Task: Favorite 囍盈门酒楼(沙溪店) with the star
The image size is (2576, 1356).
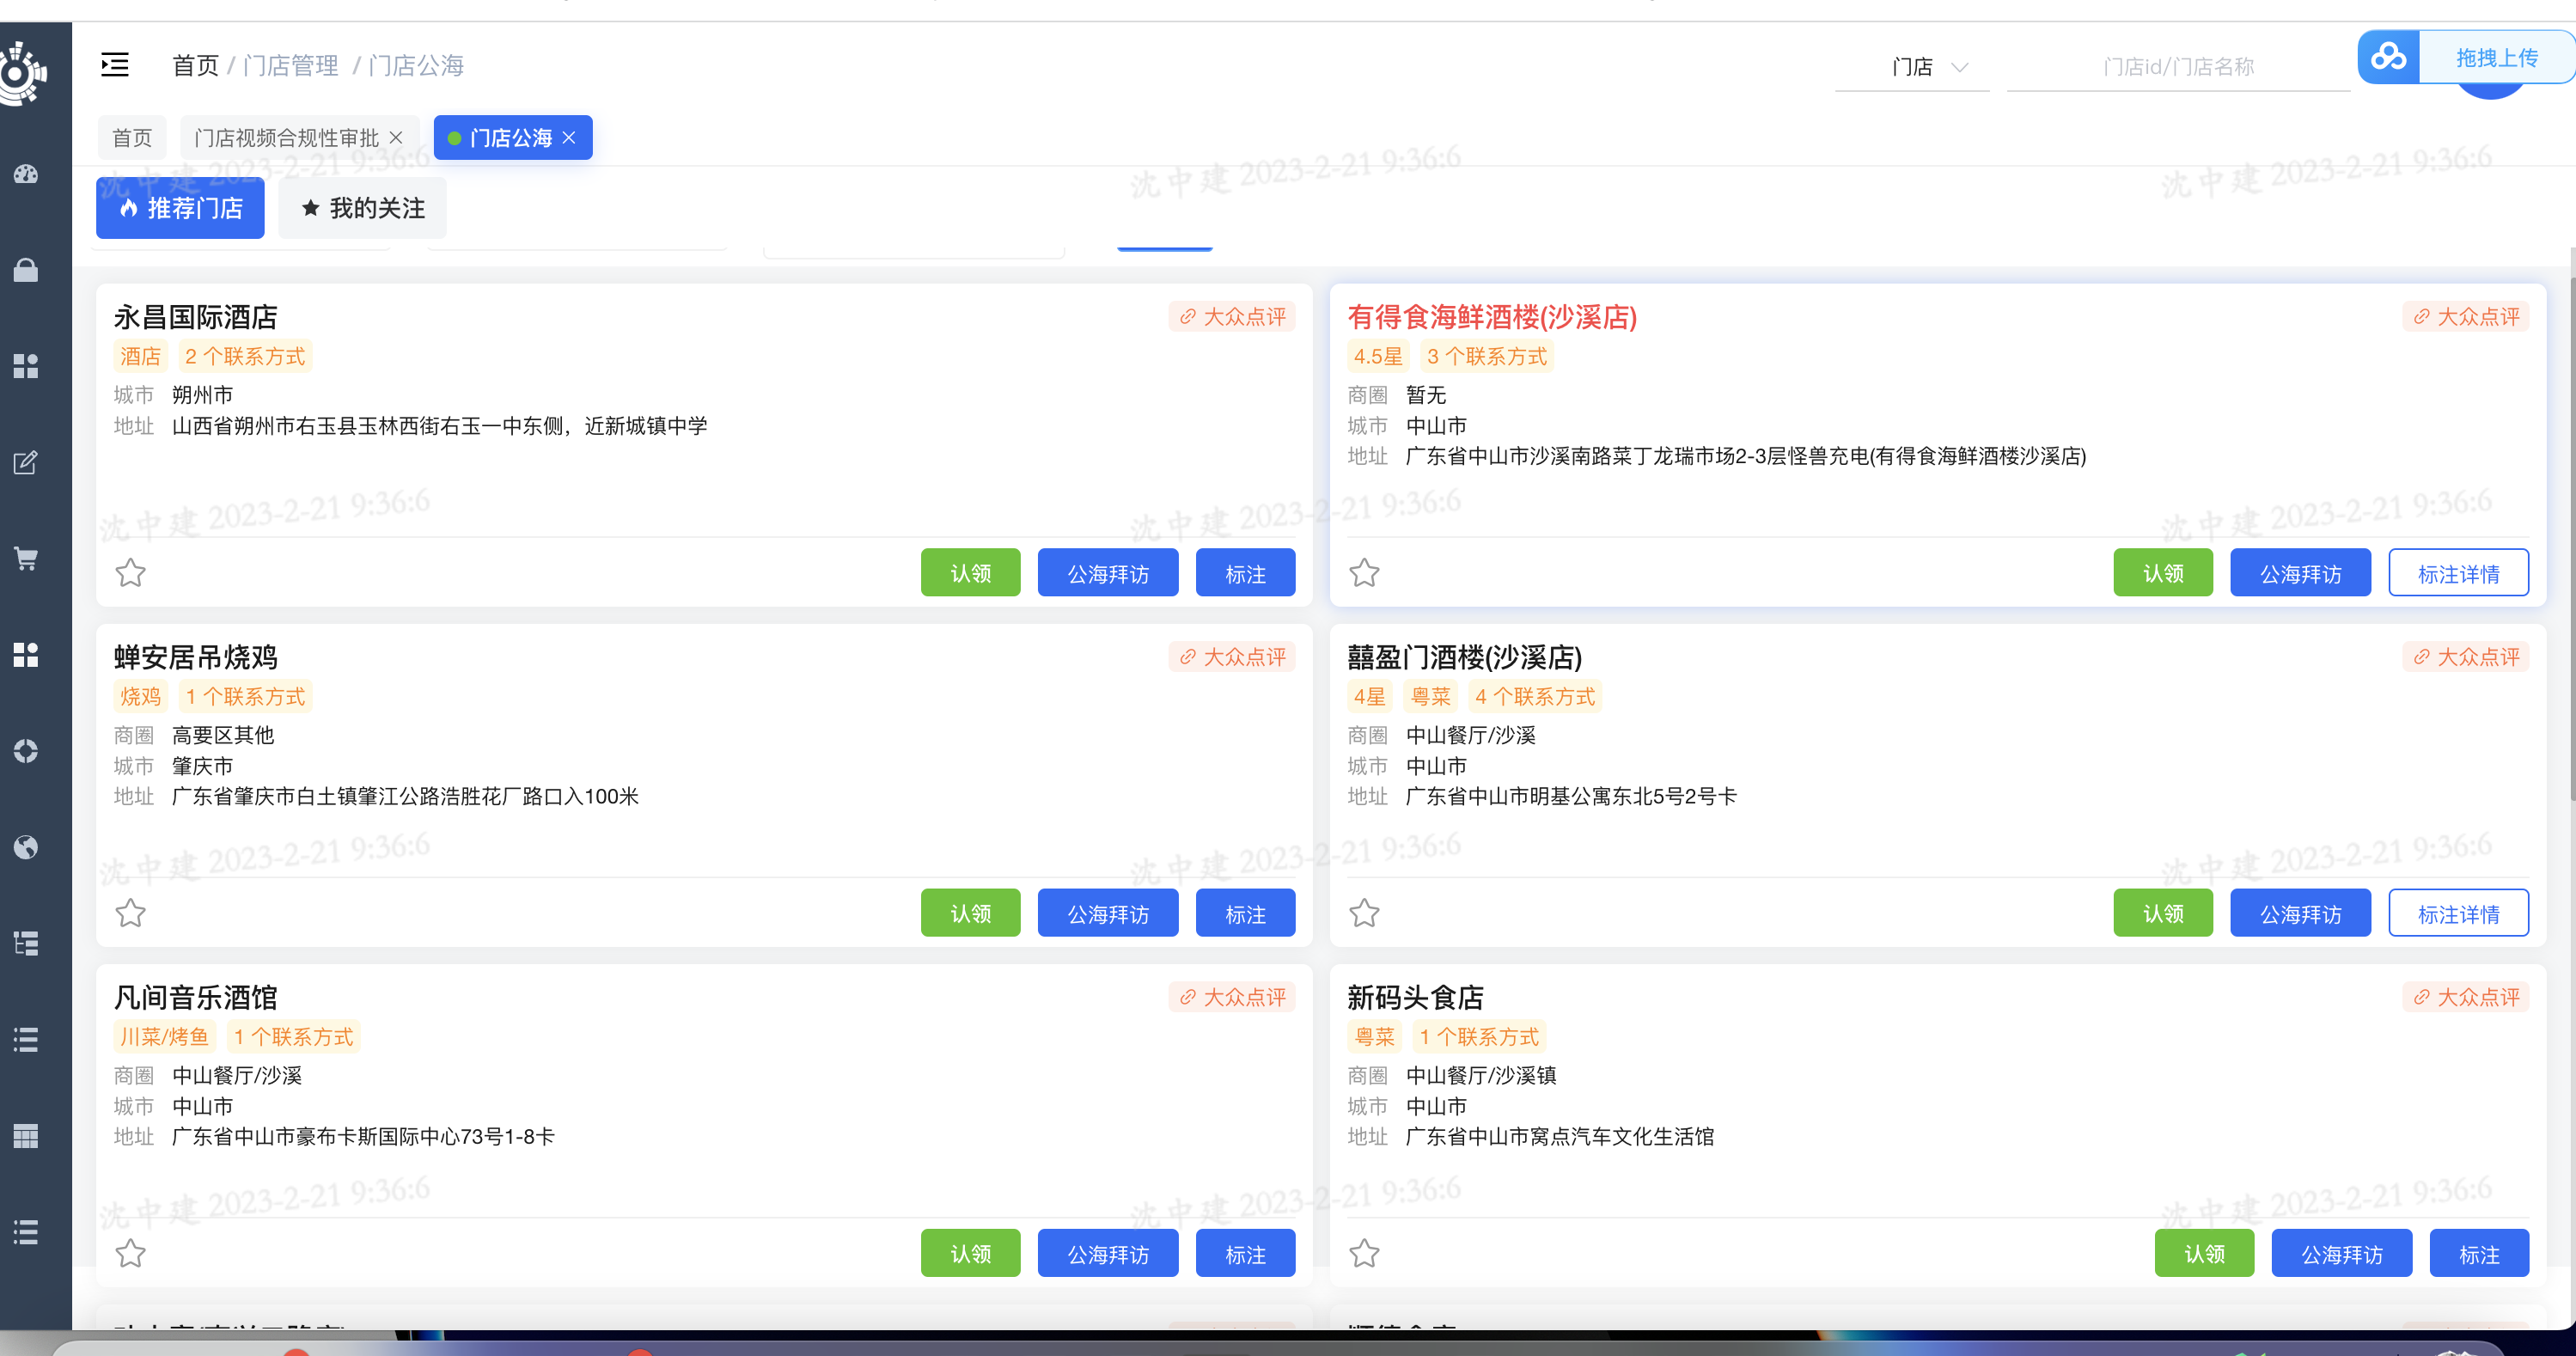Action: (x=1364, y=913)
